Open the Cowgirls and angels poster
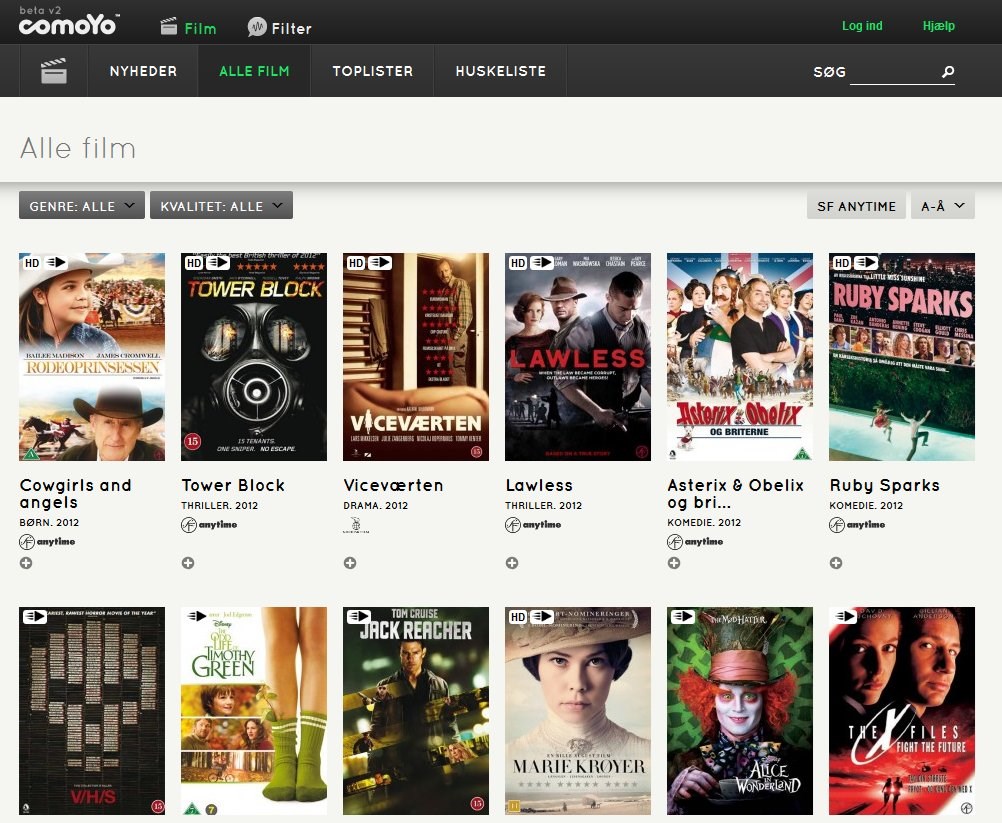1002x823 pixels. [x=92, y=357]
